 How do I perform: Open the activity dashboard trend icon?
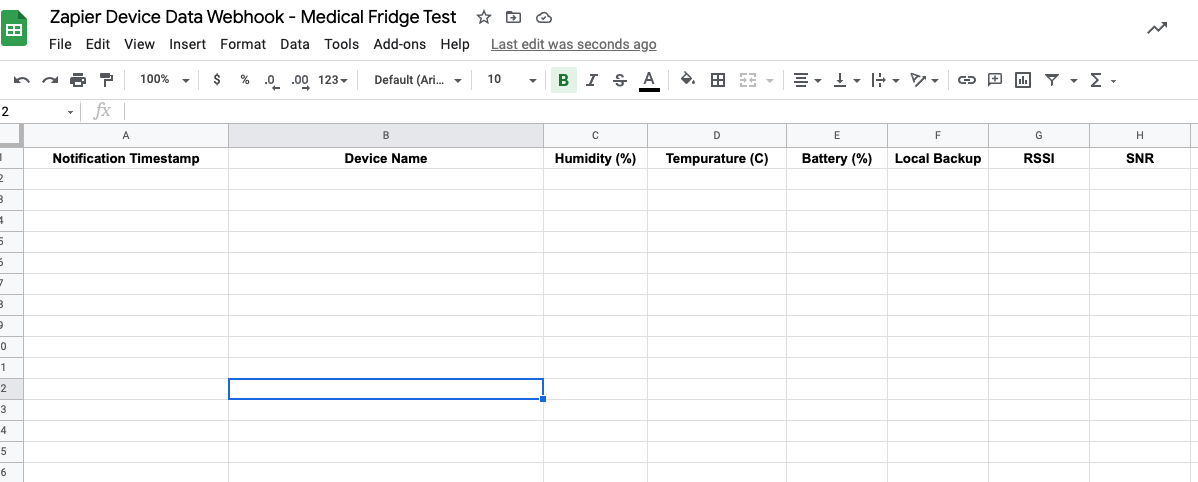pos(1157,29)
